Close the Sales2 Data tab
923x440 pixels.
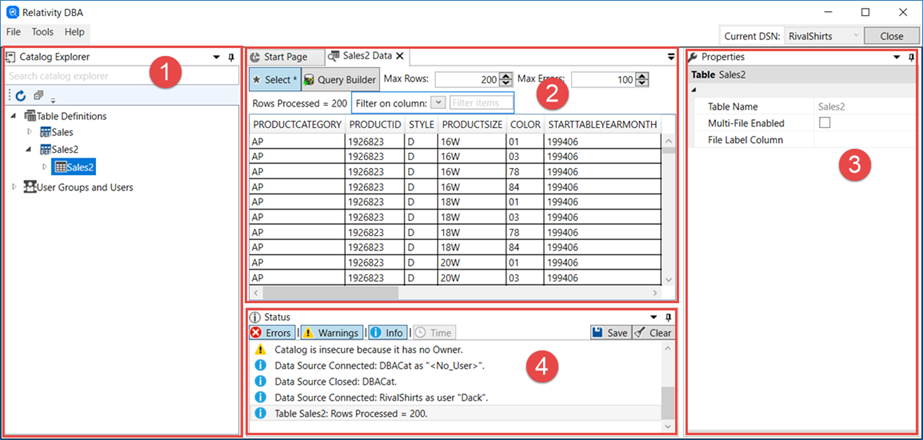(400, 57)
